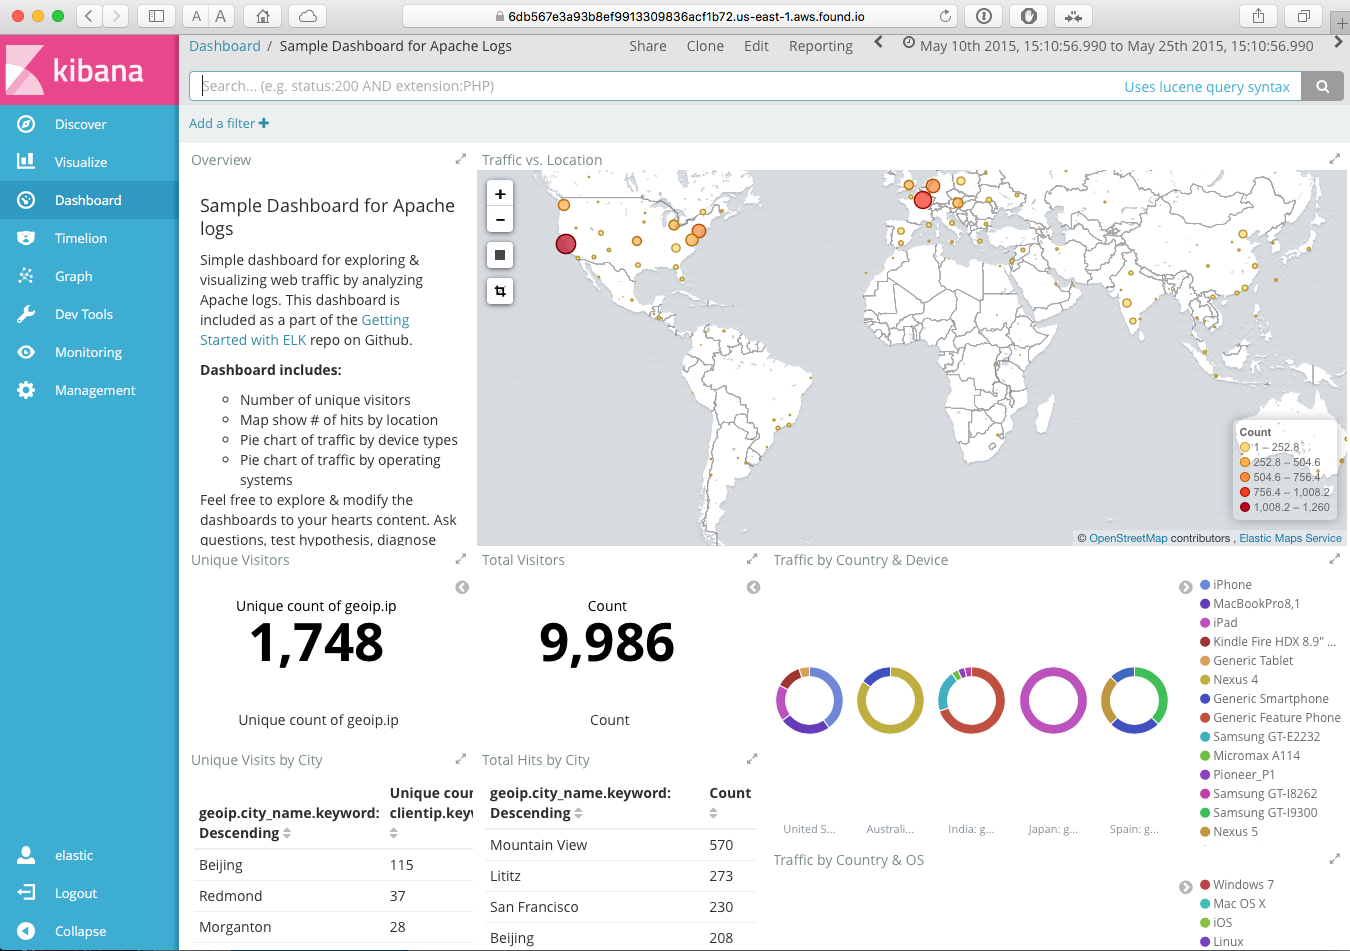Viewport: 1350px width, 951px height.
Task: Expand the Total Visitors panel
Action: tap(752, 559)
